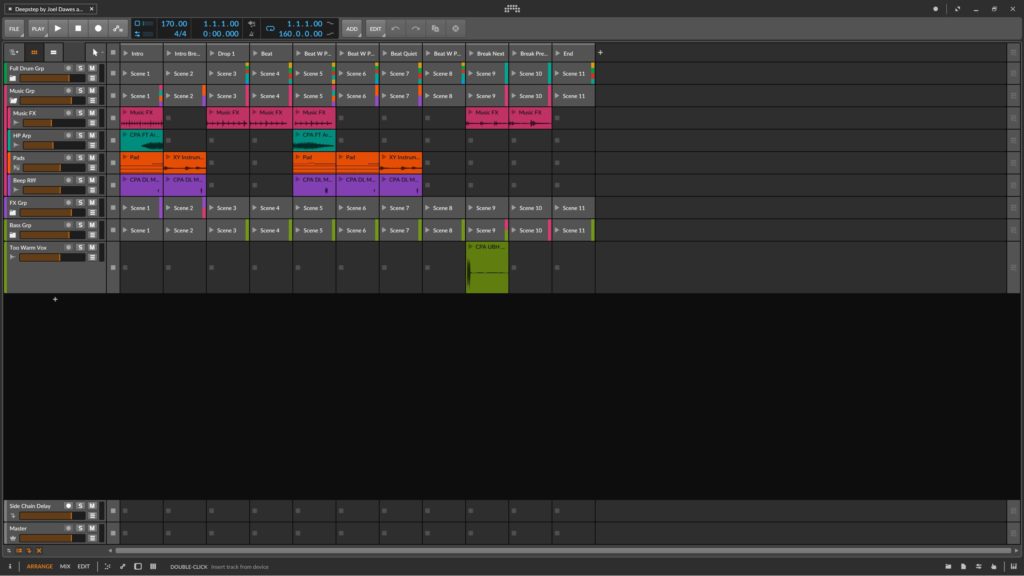Click the redo arrow in toolbar
Viewport: 1024px width, 576px height.
[x=415, y=29]
